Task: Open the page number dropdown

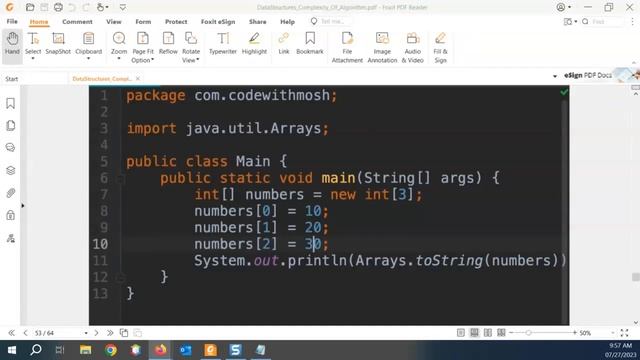Action: coord(86,333)
